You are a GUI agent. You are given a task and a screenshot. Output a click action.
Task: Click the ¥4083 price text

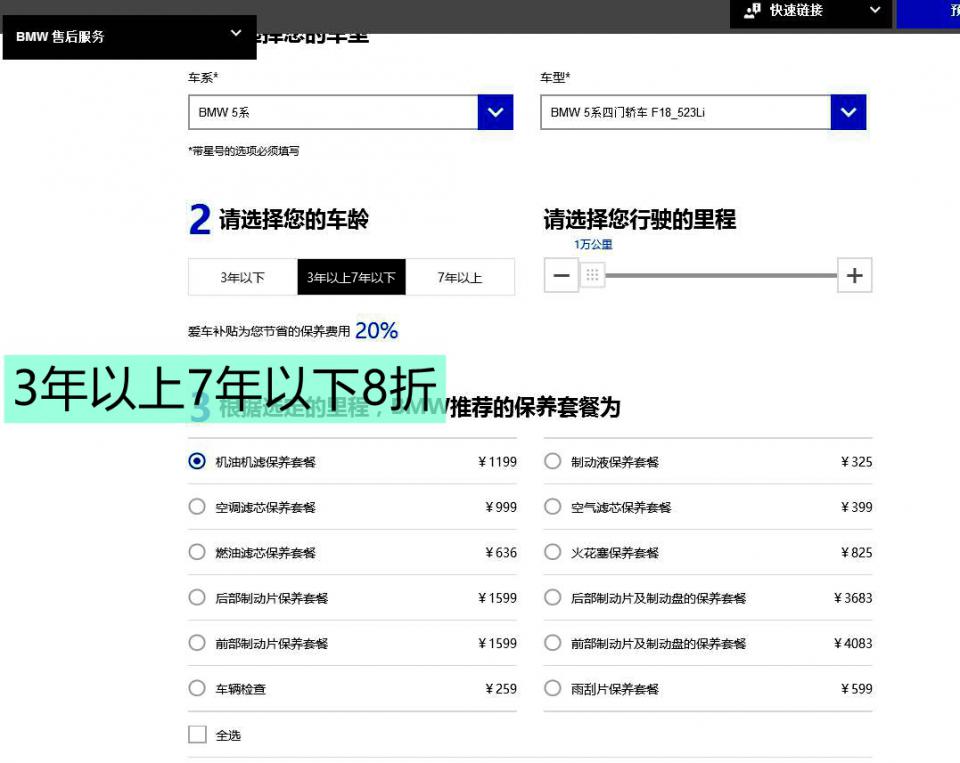pyautogui.click(x=853, y=643)
